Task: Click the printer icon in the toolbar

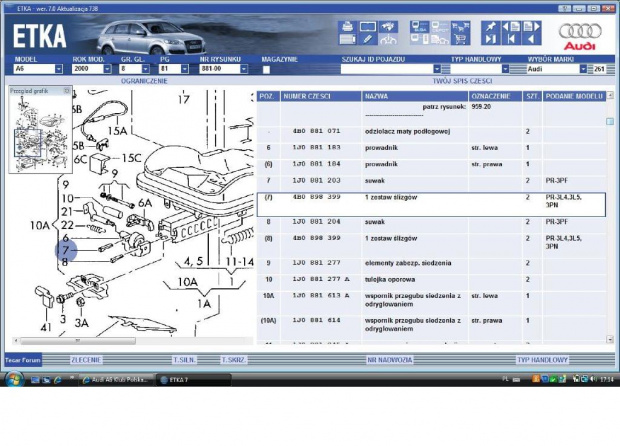Action: click(x=347, y=25)
